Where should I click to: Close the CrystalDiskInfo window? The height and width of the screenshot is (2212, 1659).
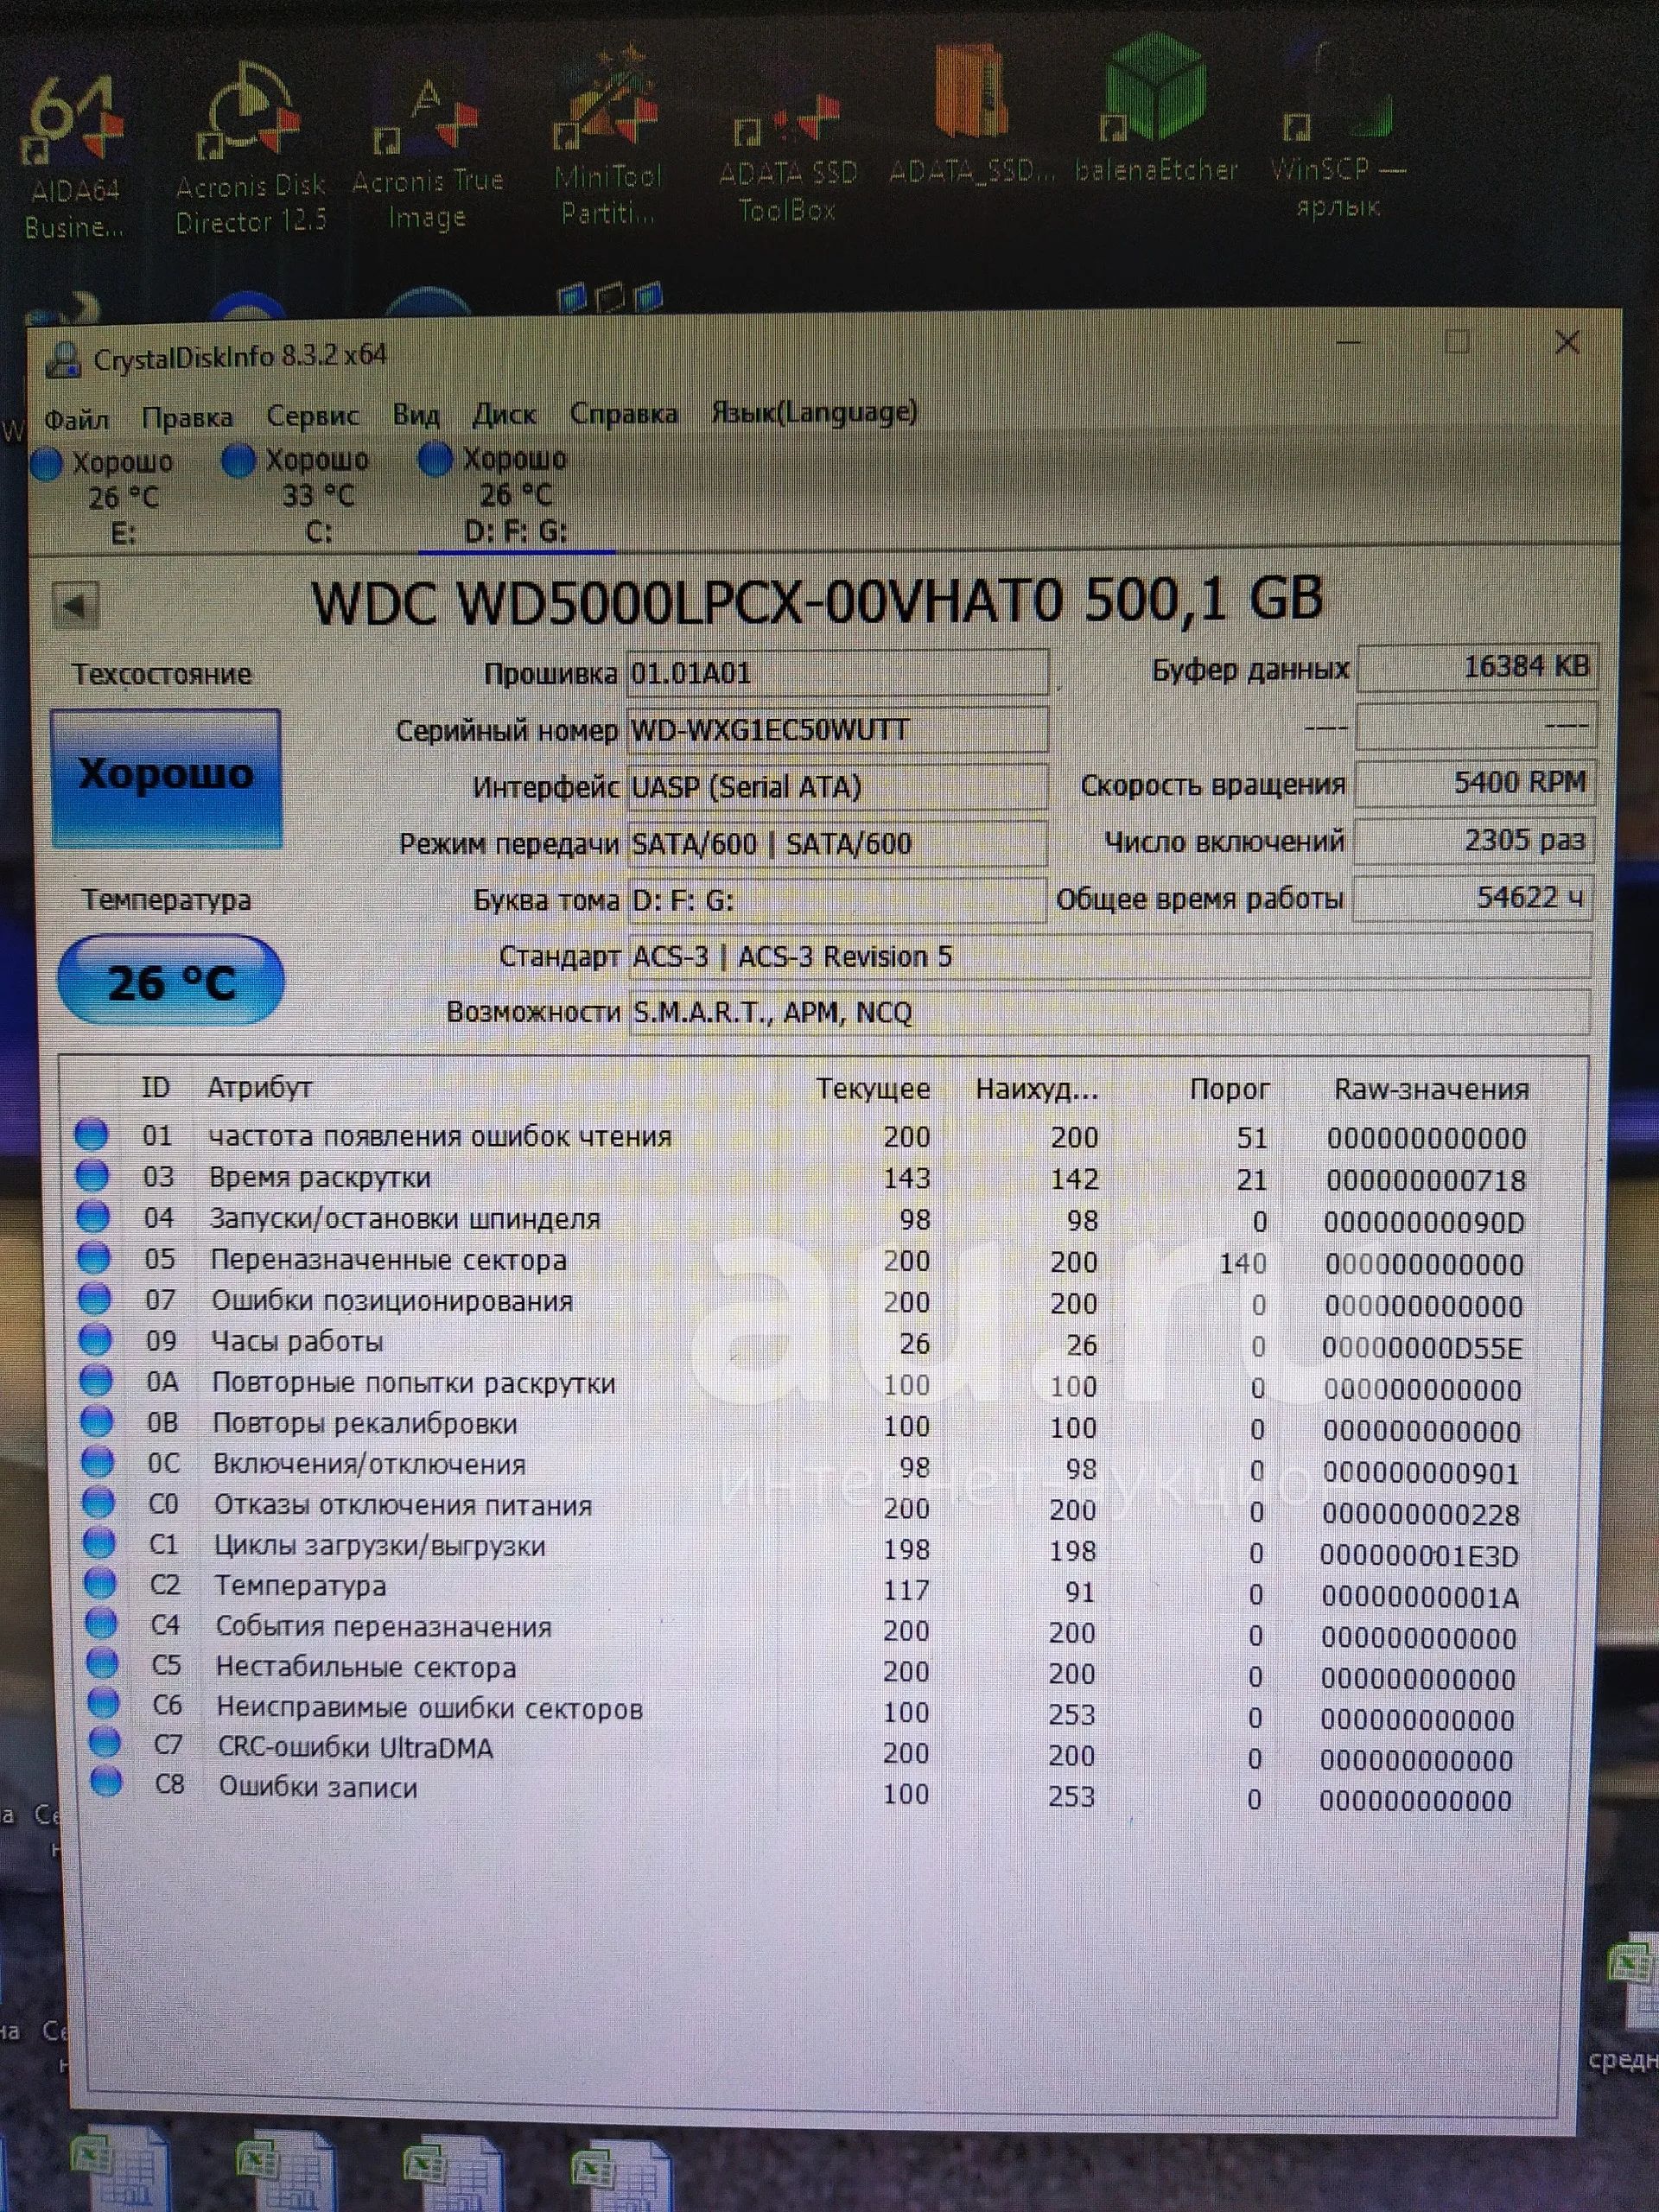pyautogui.click(x=1567, y=343)
